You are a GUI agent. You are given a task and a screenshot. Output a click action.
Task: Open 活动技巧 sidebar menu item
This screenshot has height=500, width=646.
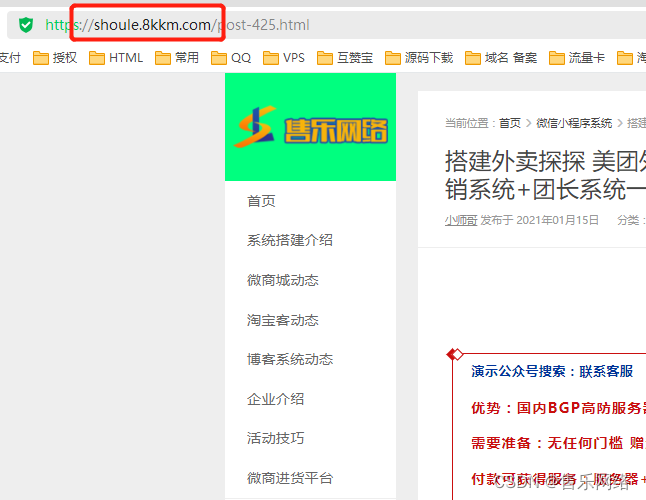point(276,438)
